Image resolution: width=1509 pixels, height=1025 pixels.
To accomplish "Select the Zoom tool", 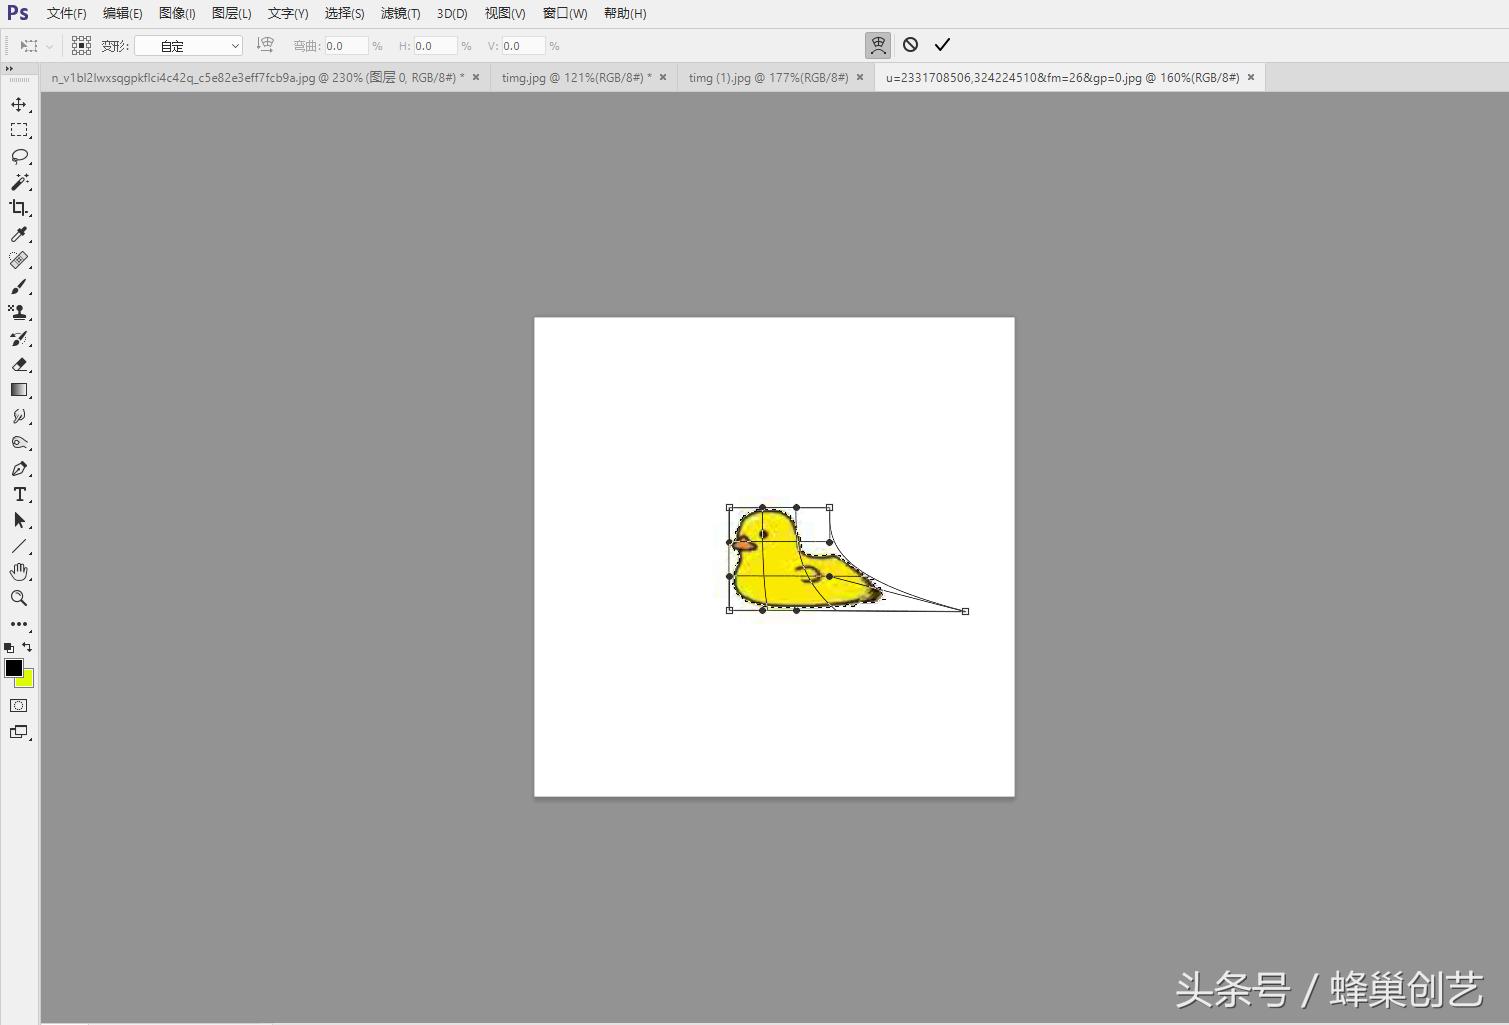I will (19, 598).
